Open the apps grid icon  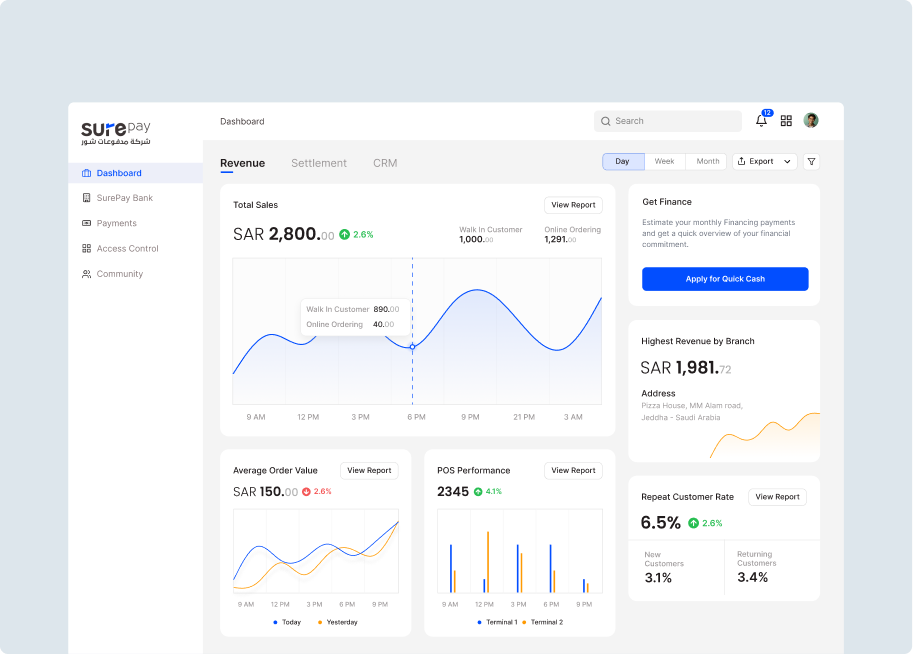786,121
